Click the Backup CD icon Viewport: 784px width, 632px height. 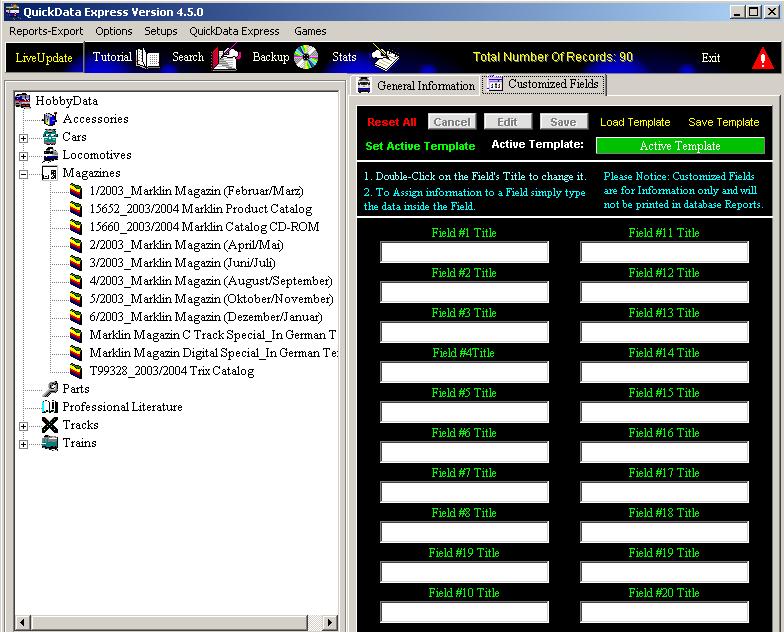point(306,57)
